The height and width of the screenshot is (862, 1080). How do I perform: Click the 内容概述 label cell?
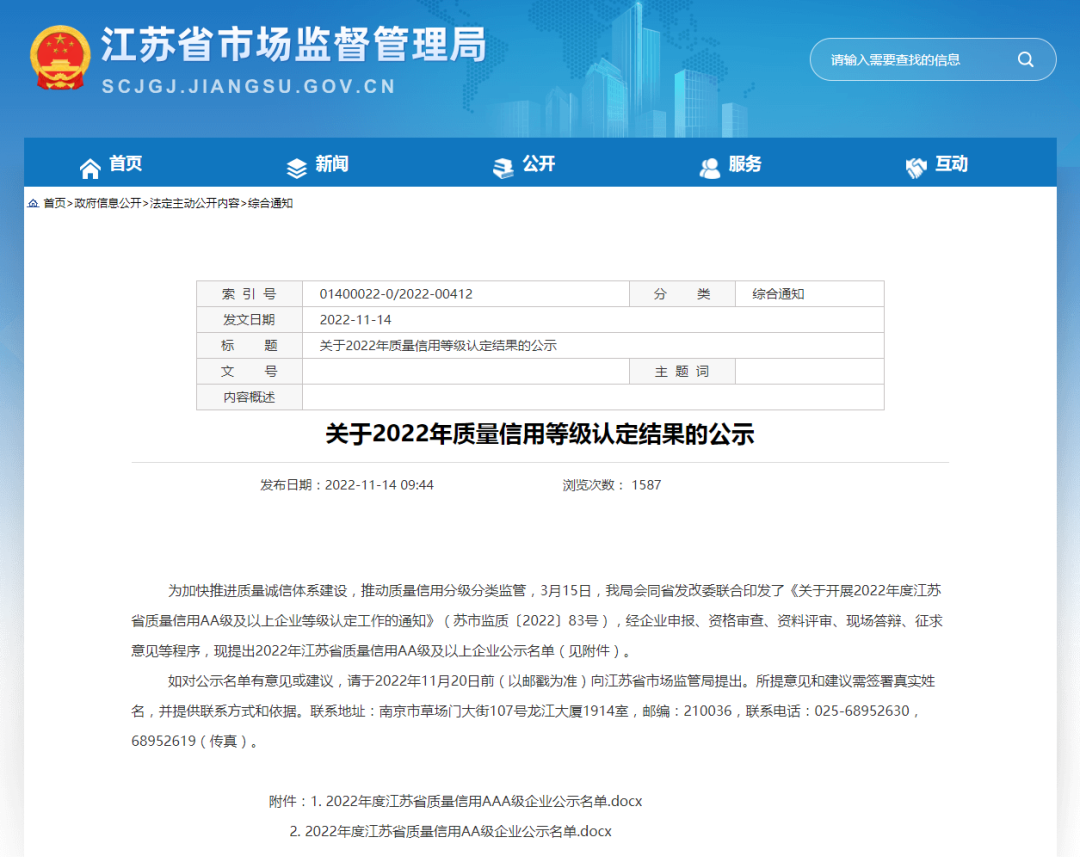(249, 398)
